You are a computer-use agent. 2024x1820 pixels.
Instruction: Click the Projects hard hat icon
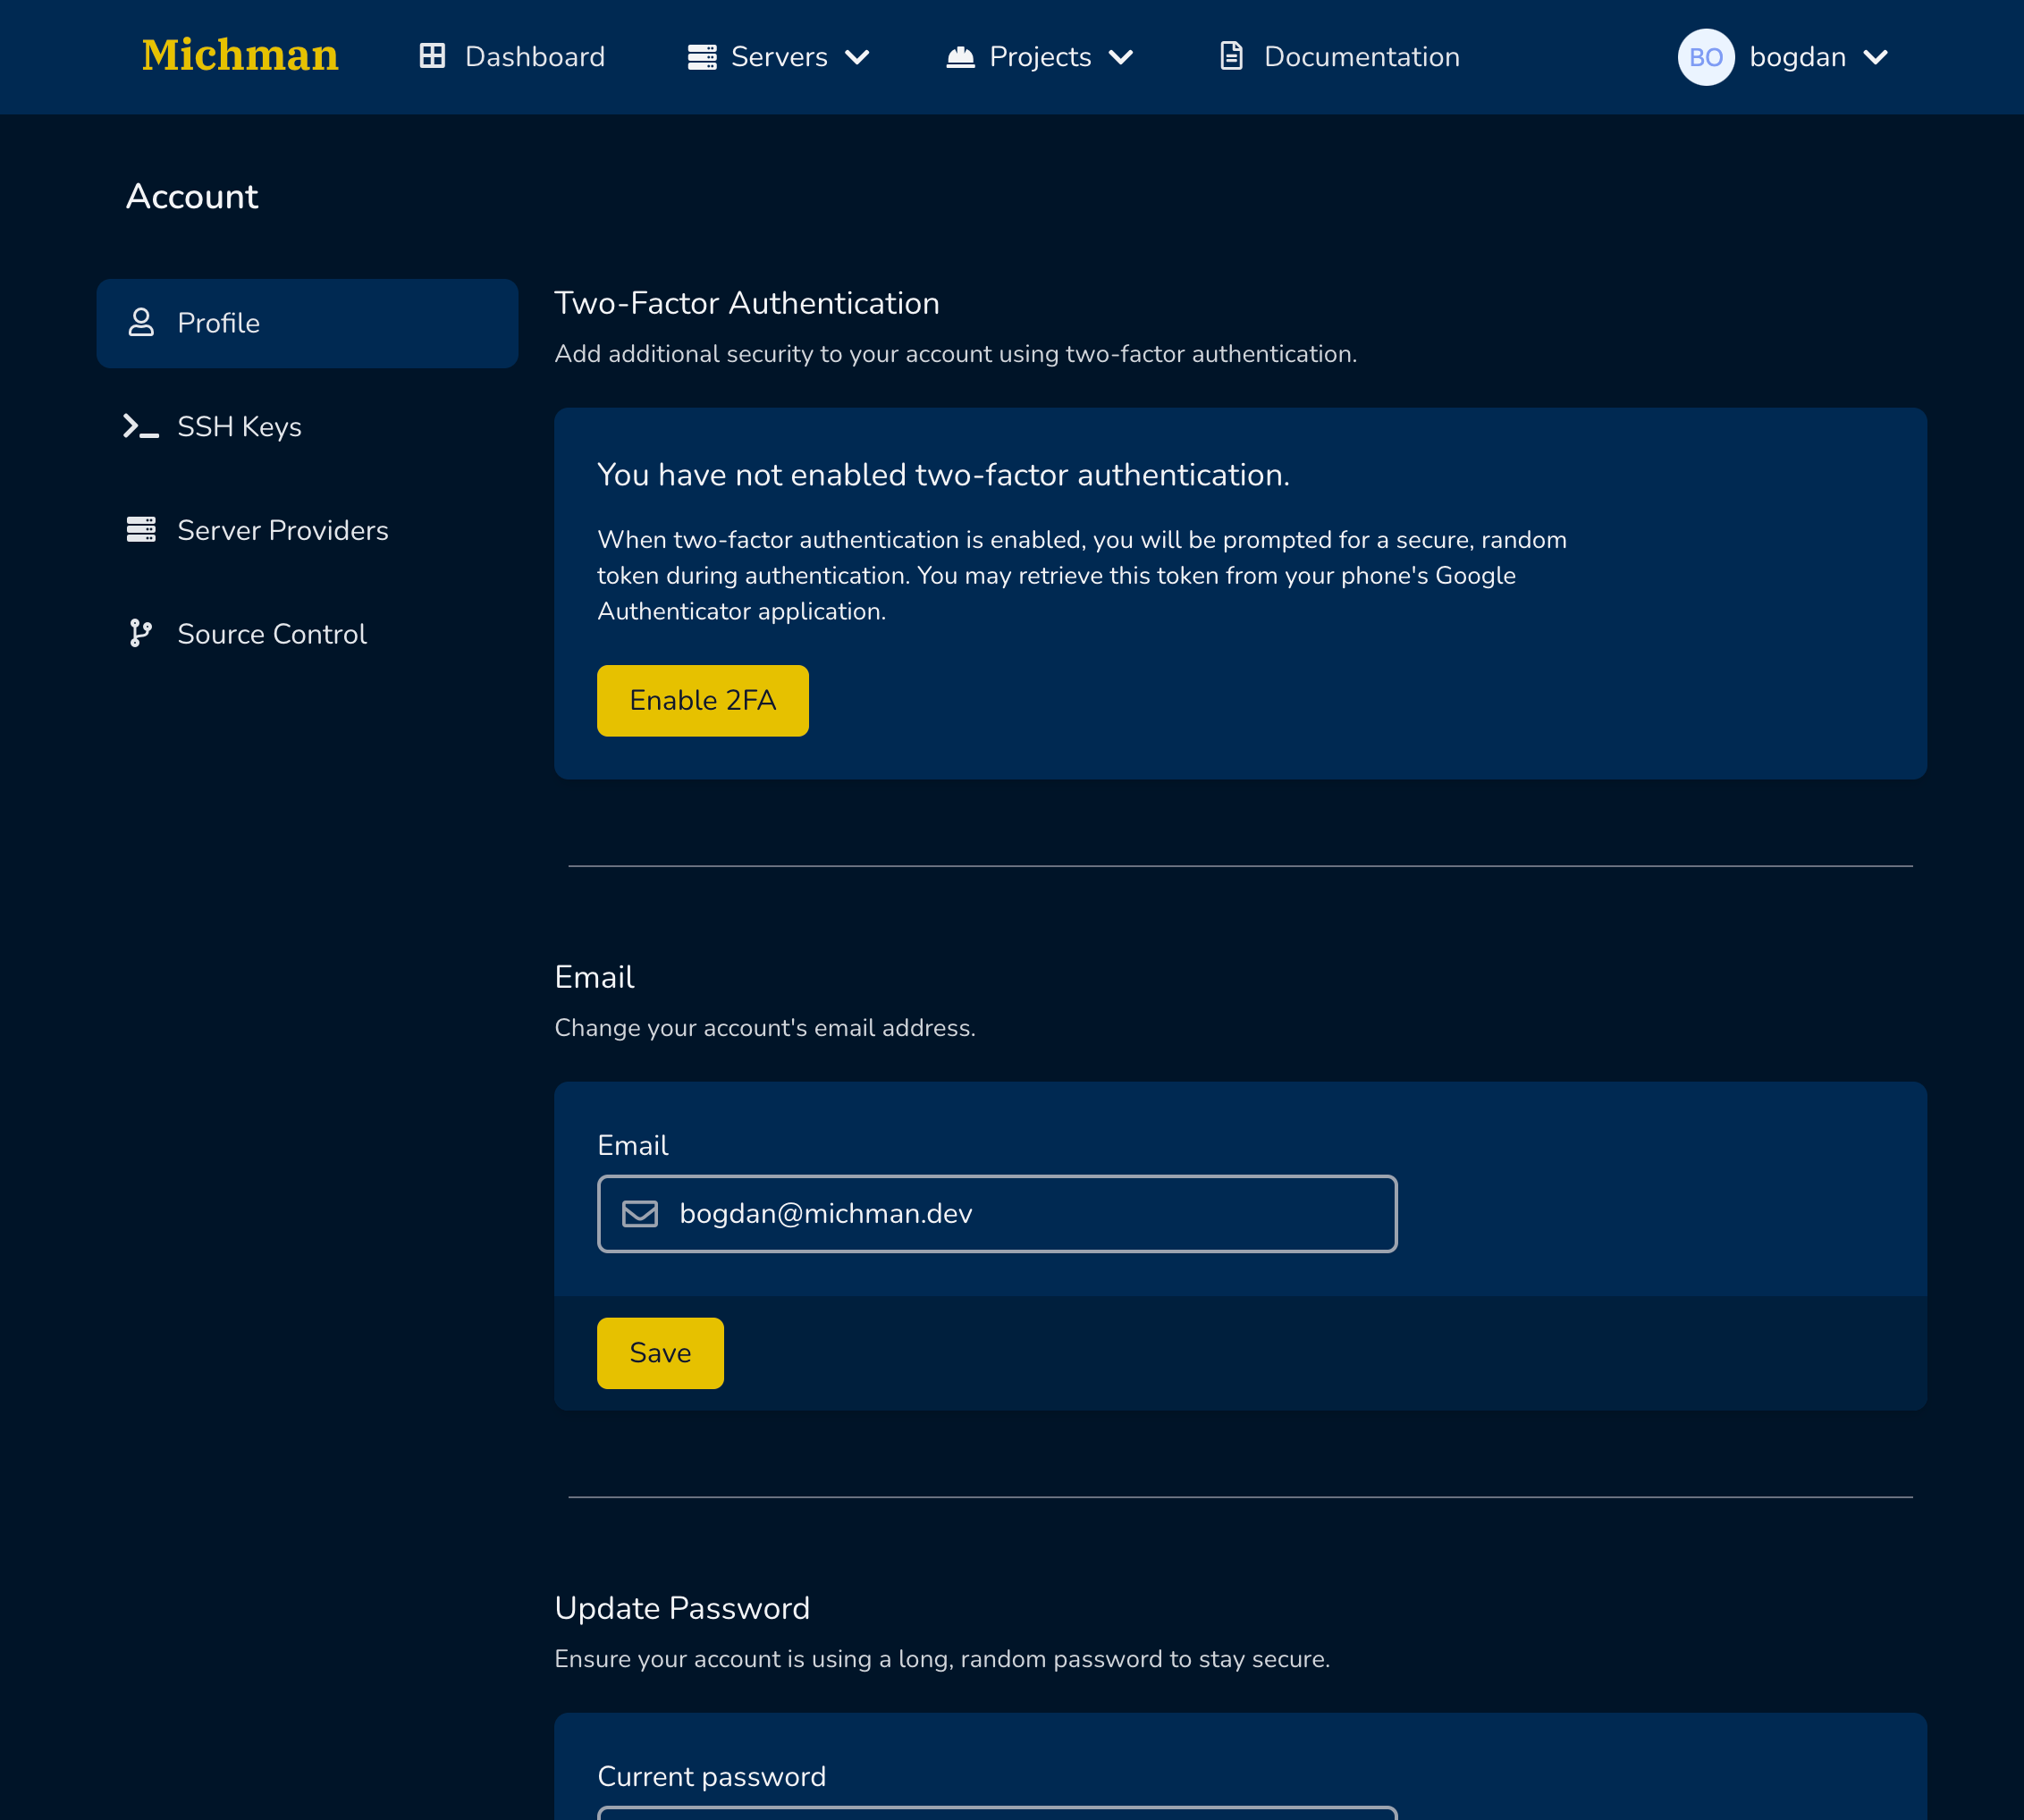click(960, 57)
